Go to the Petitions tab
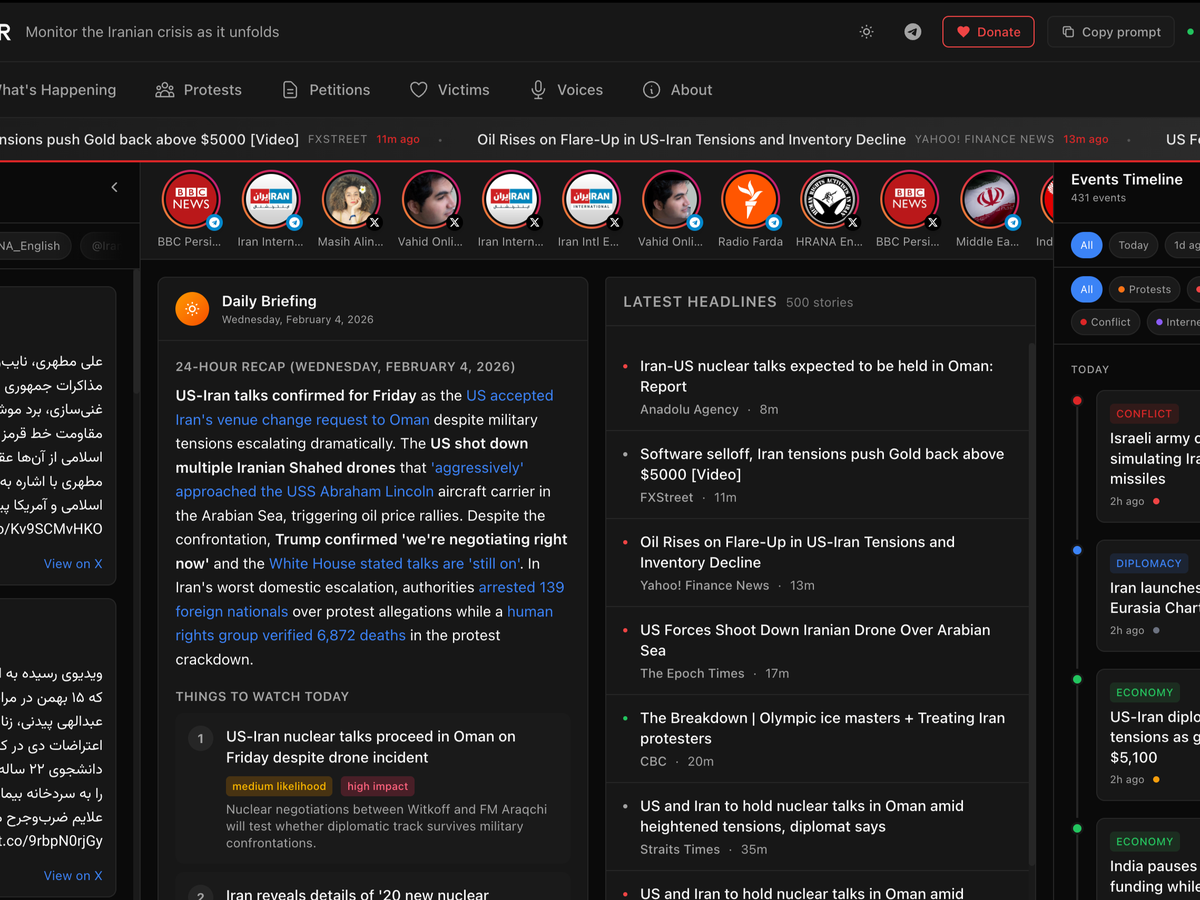The height and width of the screenshot is (900, 1200). click(x=326, y=90)
